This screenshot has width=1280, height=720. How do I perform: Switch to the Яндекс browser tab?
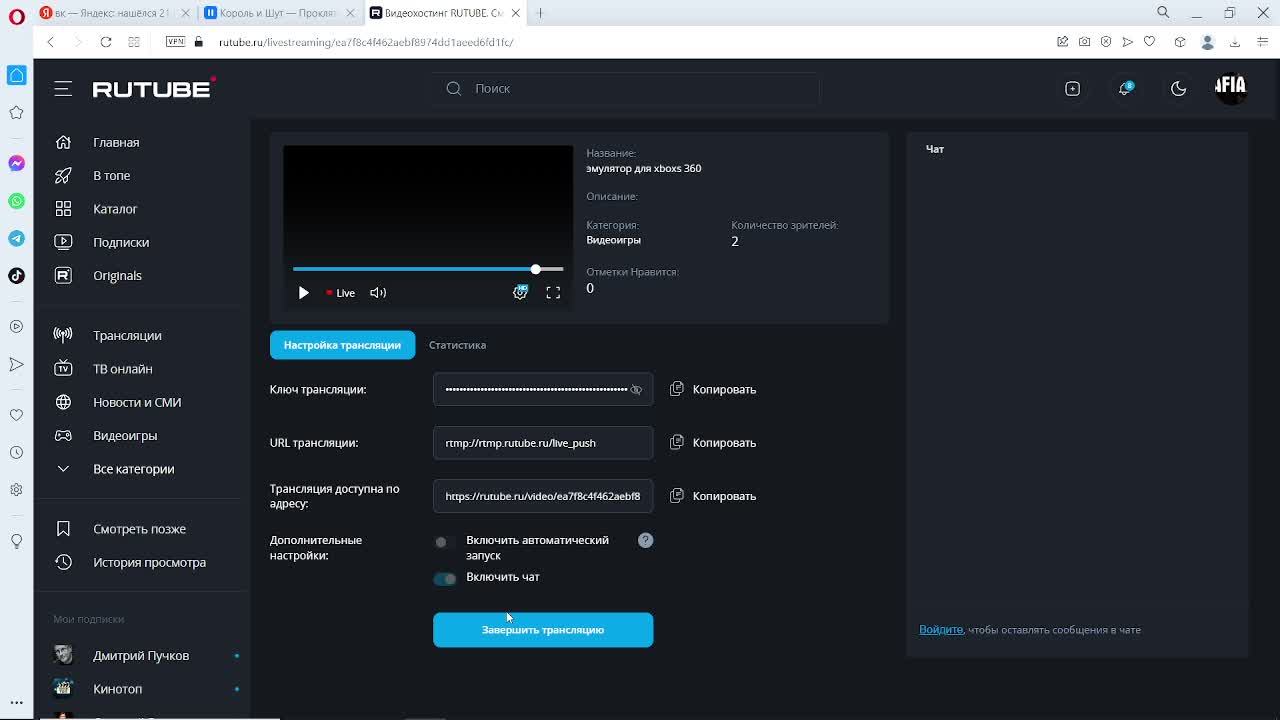point(112,13)
